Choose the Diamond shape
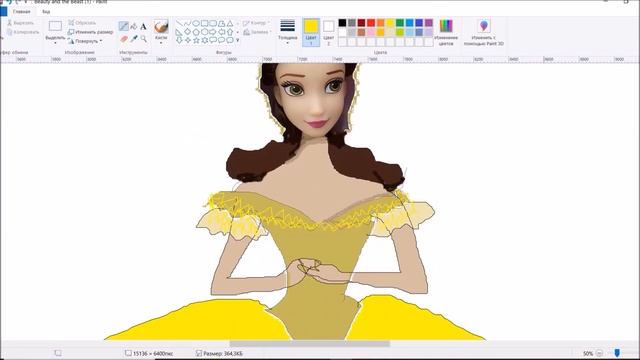Image resolution: width=640 pixels, height=360 pixels. pos(187,32)
